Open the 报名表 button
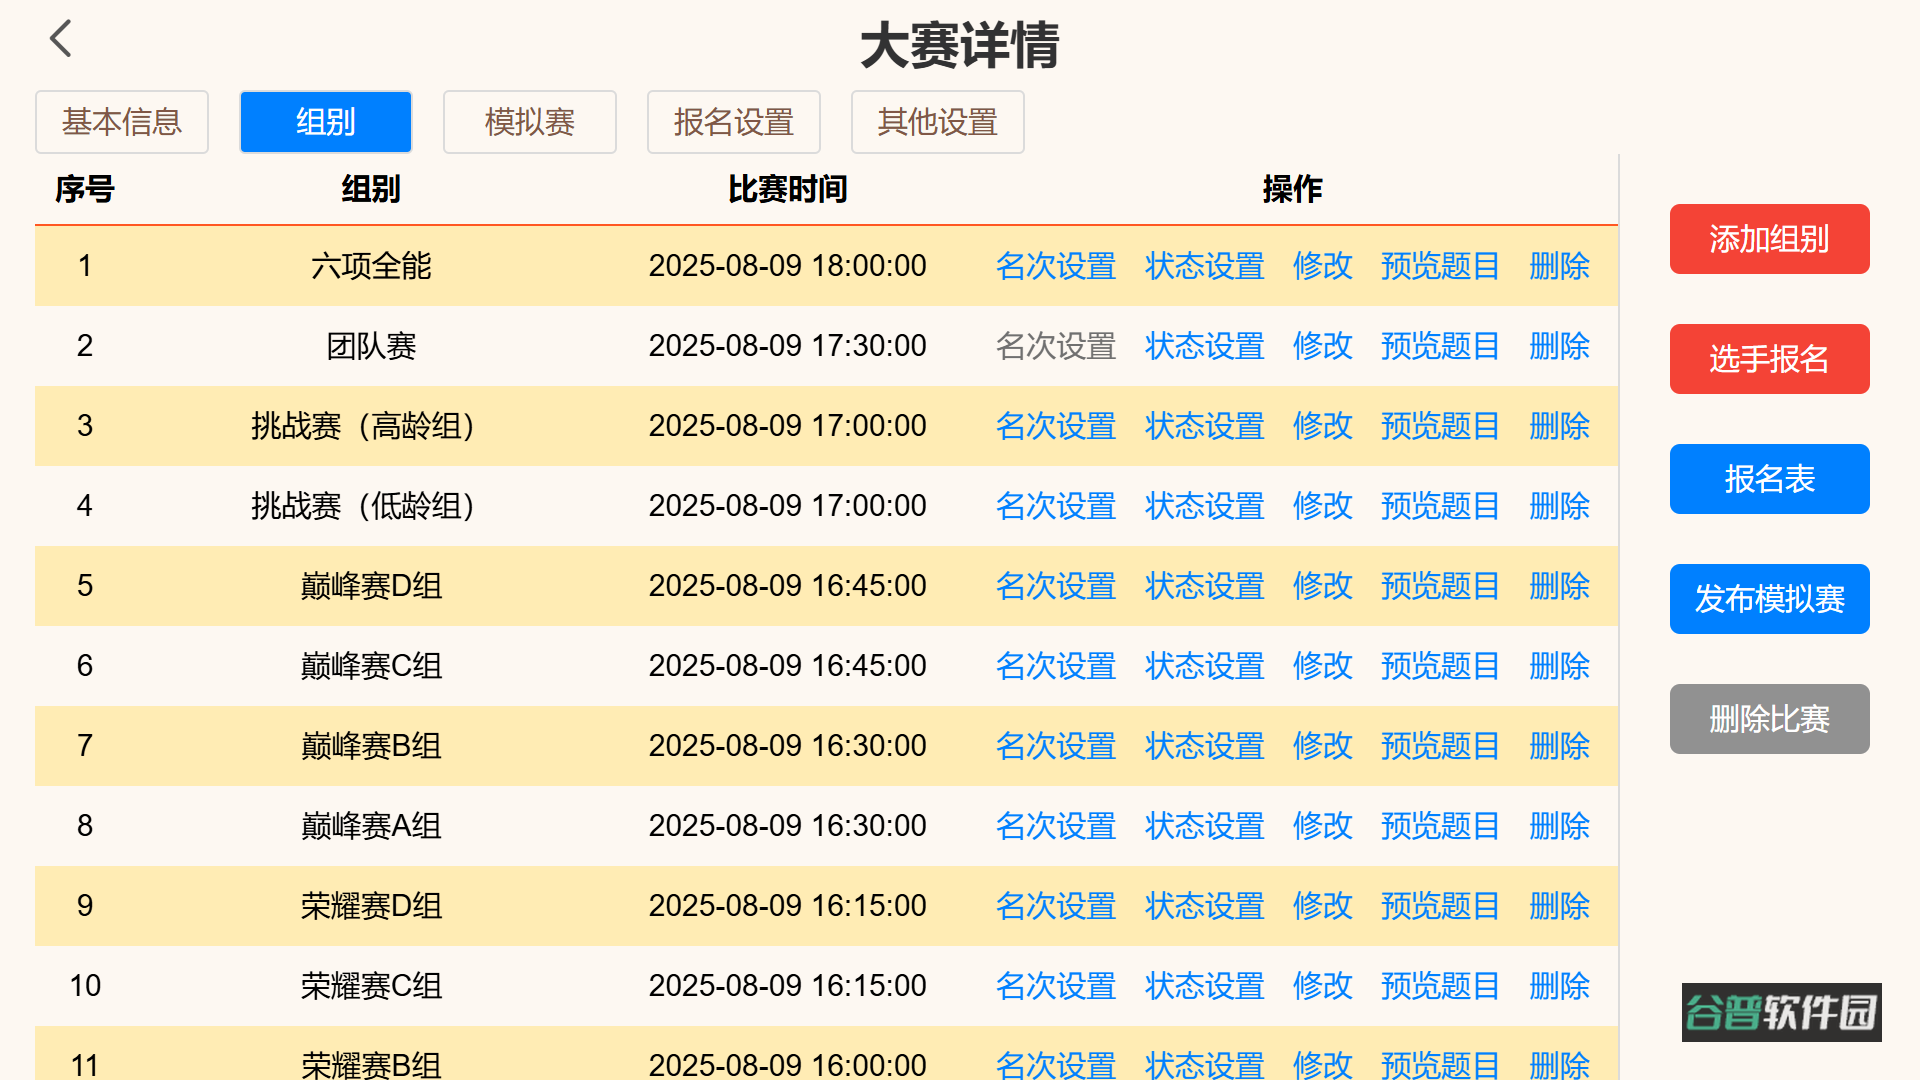The height and width of the screenshot is (1080, 1920). coord(1769,479)
